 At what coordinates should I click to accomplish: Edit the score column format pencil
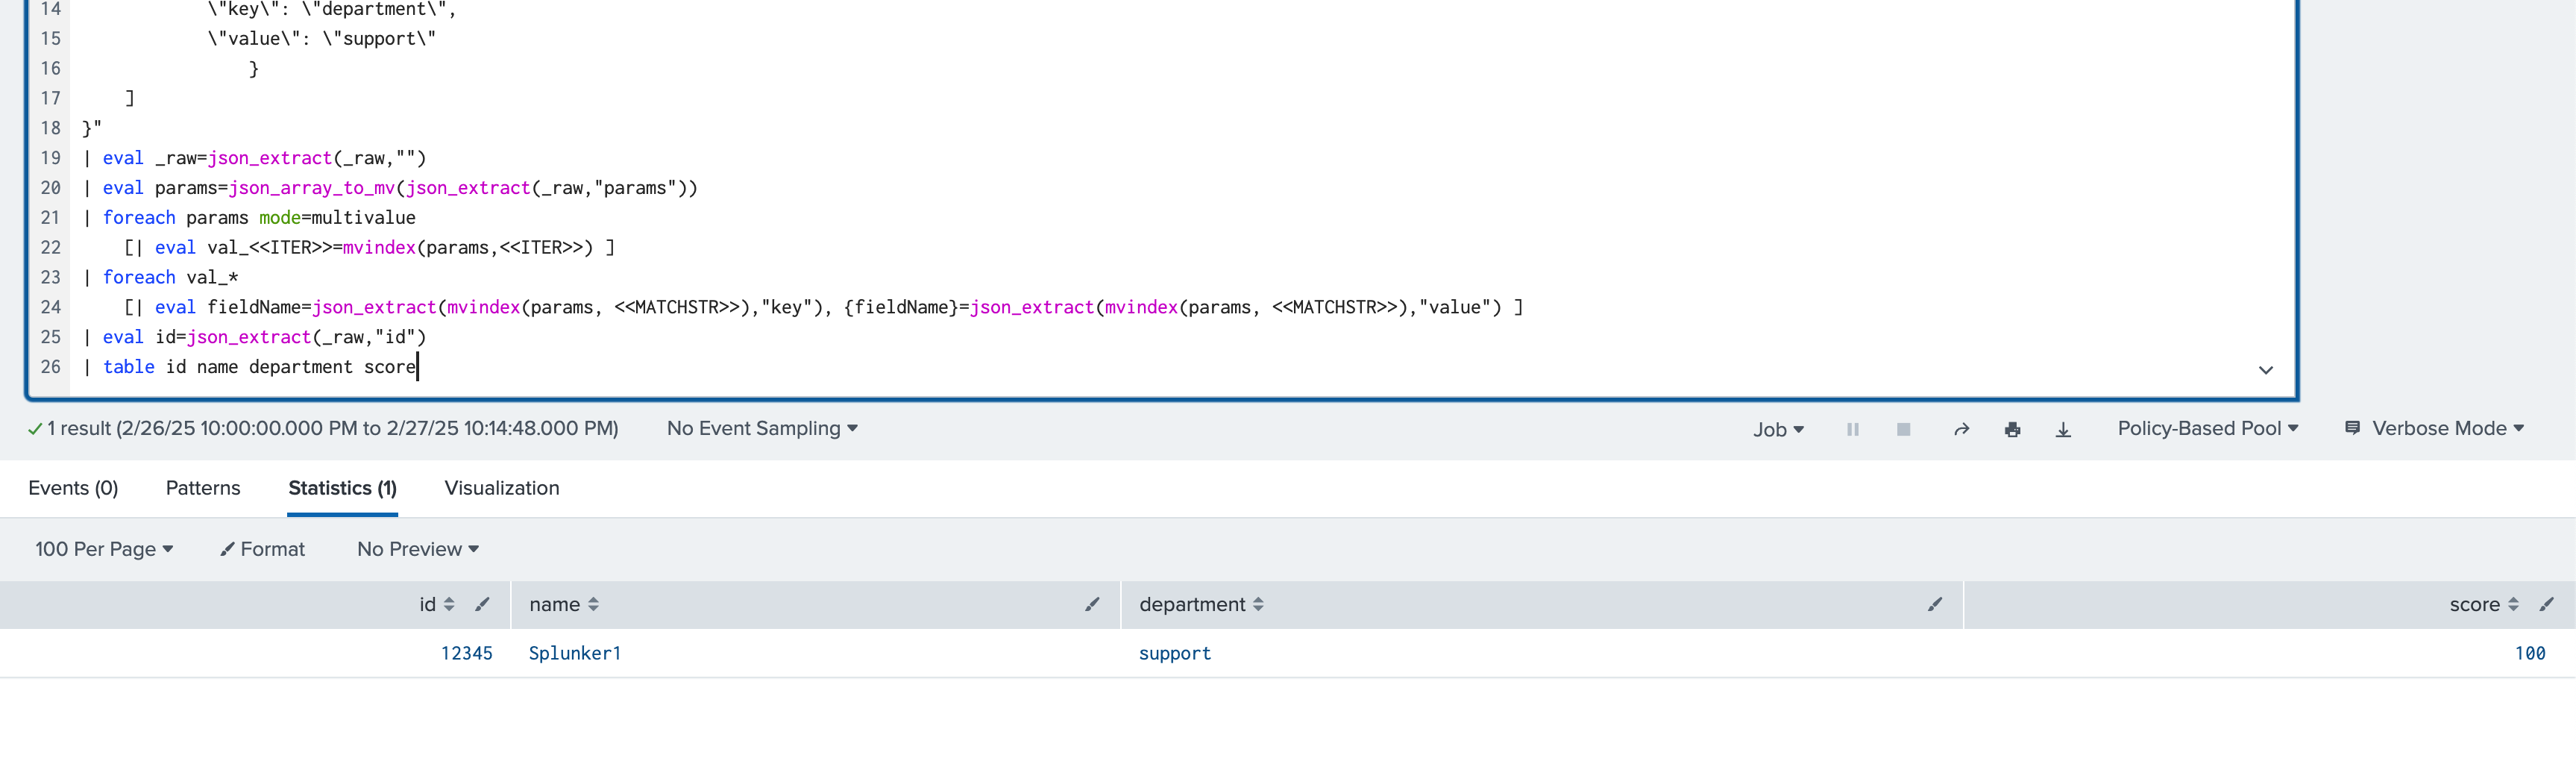2546,604
